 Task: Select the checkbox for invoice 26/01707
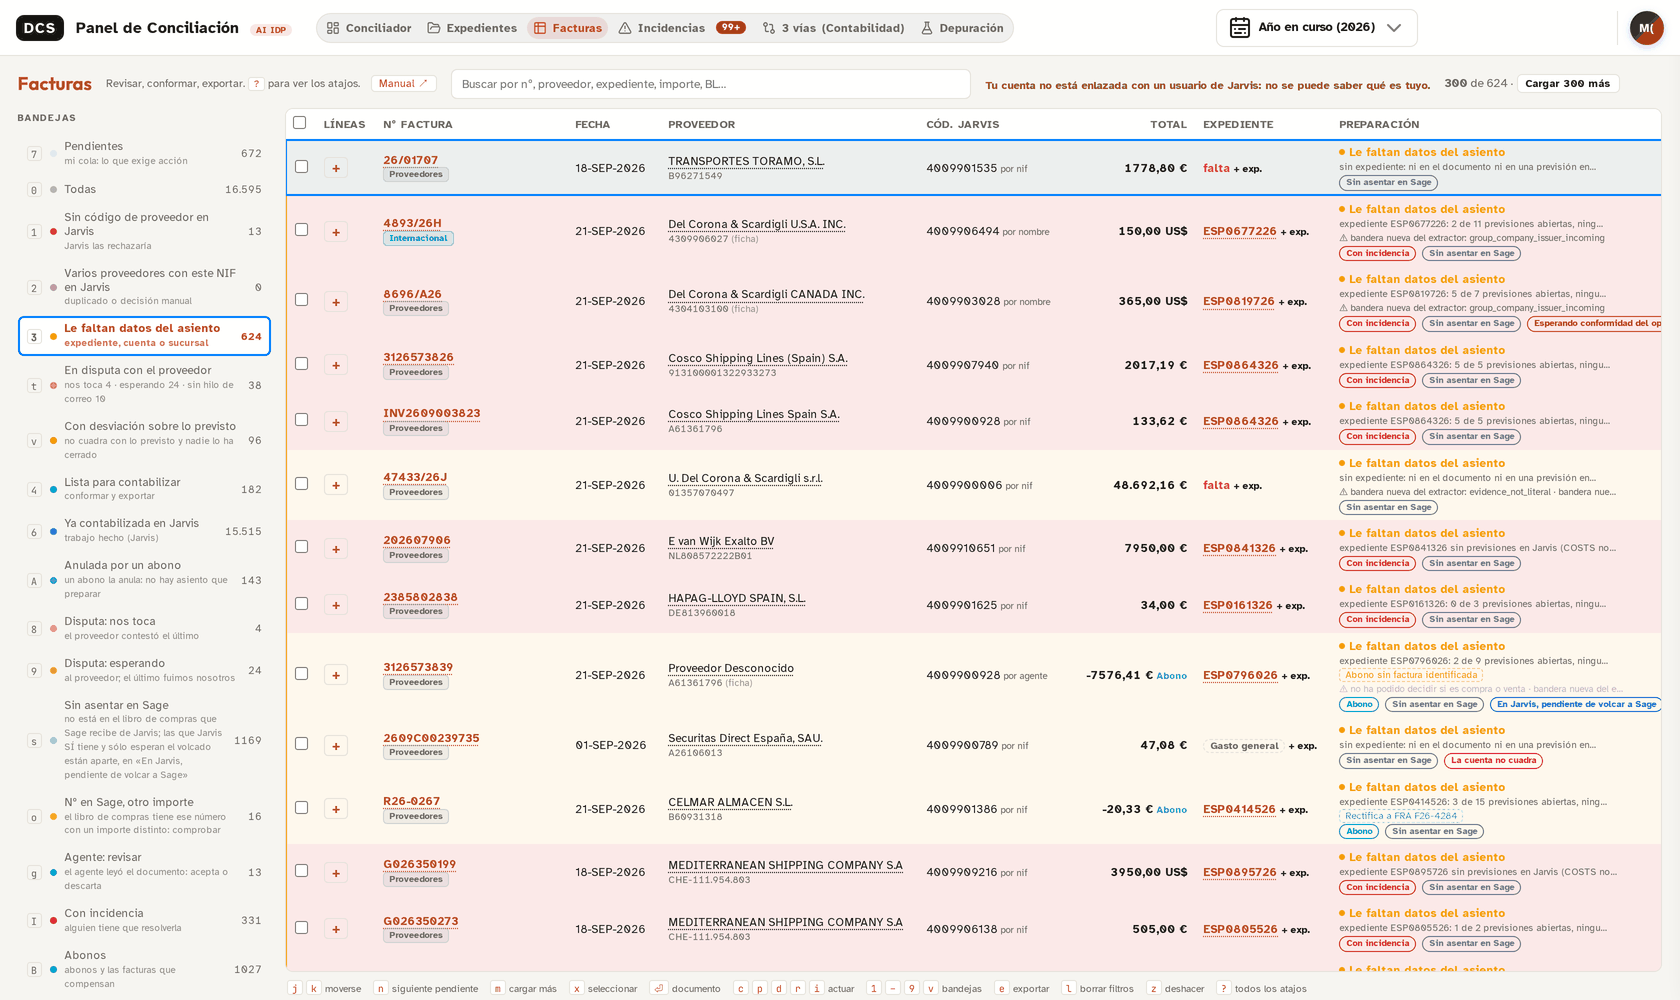tap(301, 167)
